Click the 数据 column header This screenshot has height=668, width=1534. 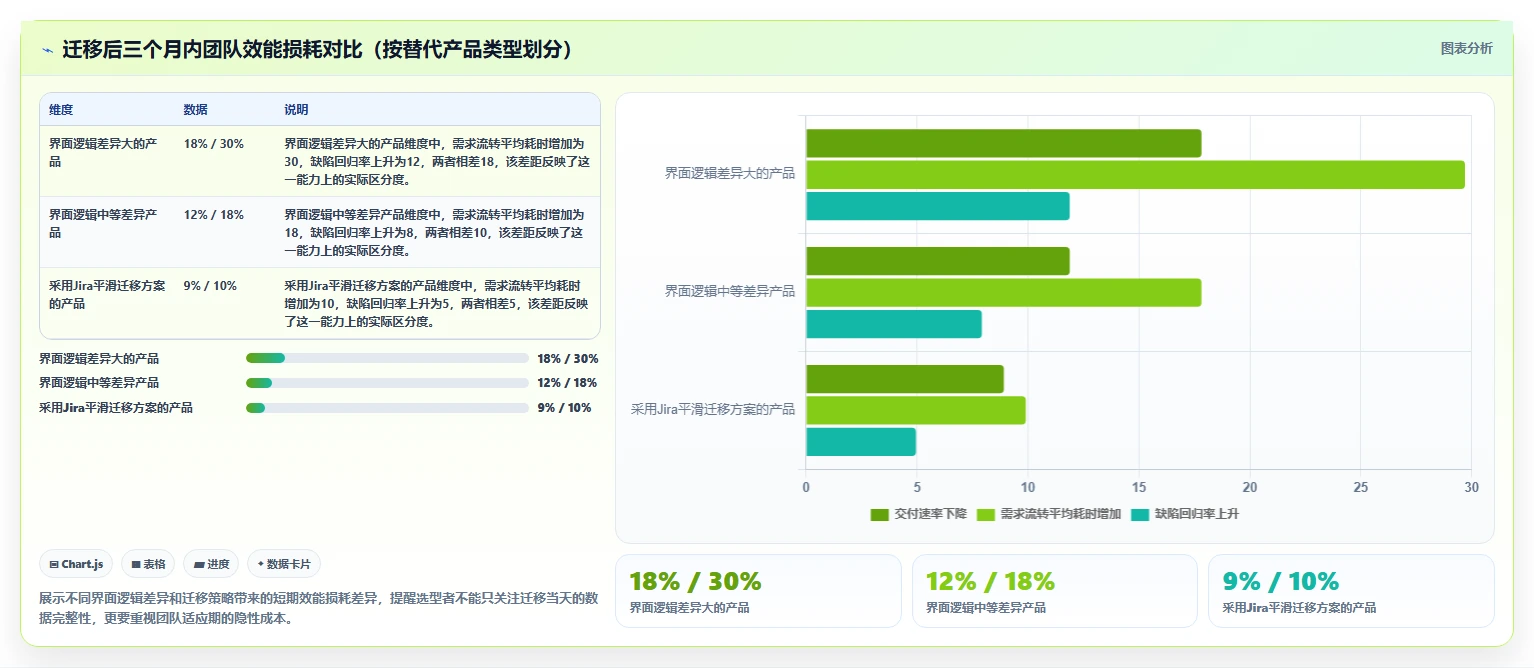click(x=196, y=110)
